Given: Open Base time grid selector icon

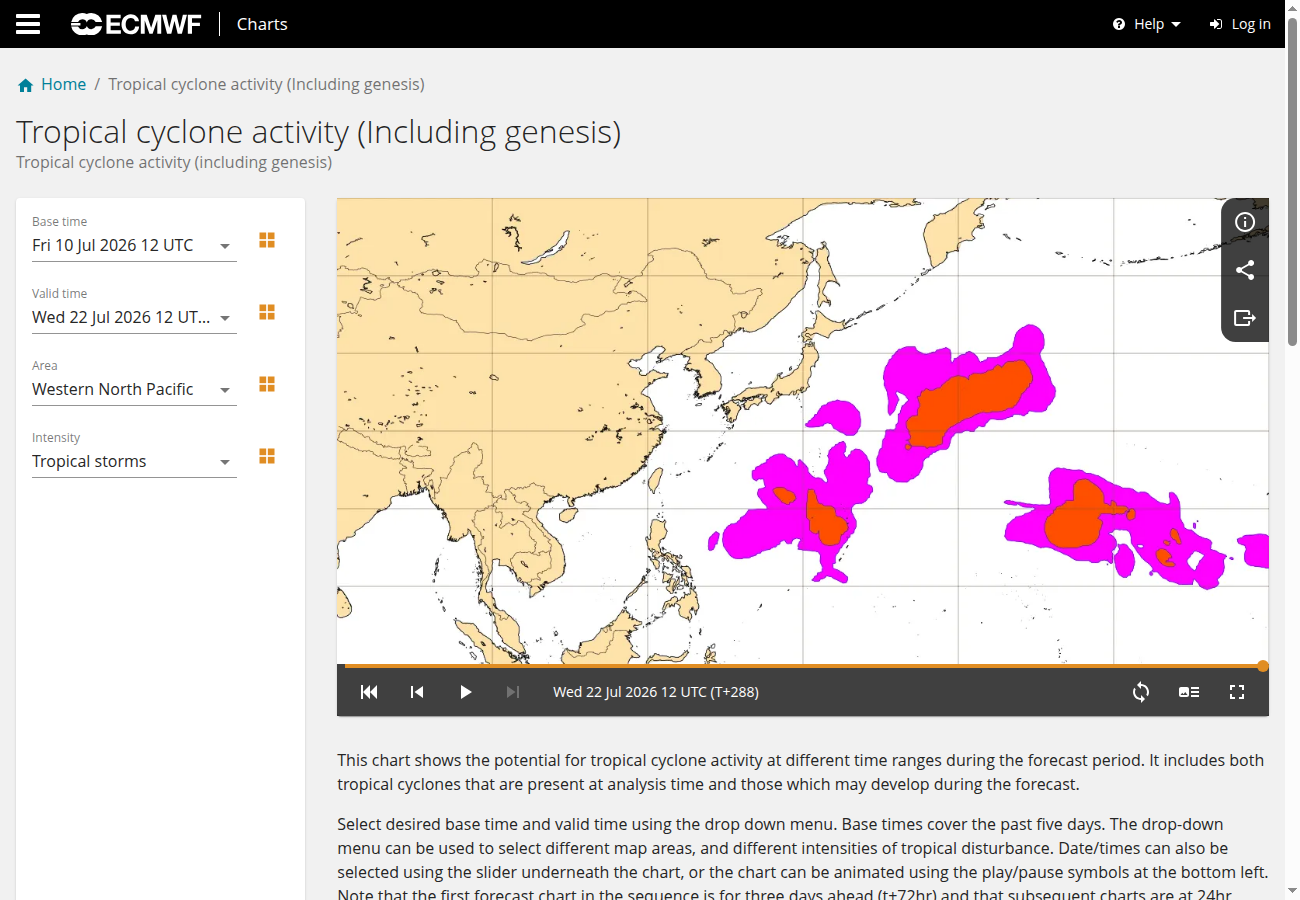Looking at the screenshot, I should coord(267,240).
